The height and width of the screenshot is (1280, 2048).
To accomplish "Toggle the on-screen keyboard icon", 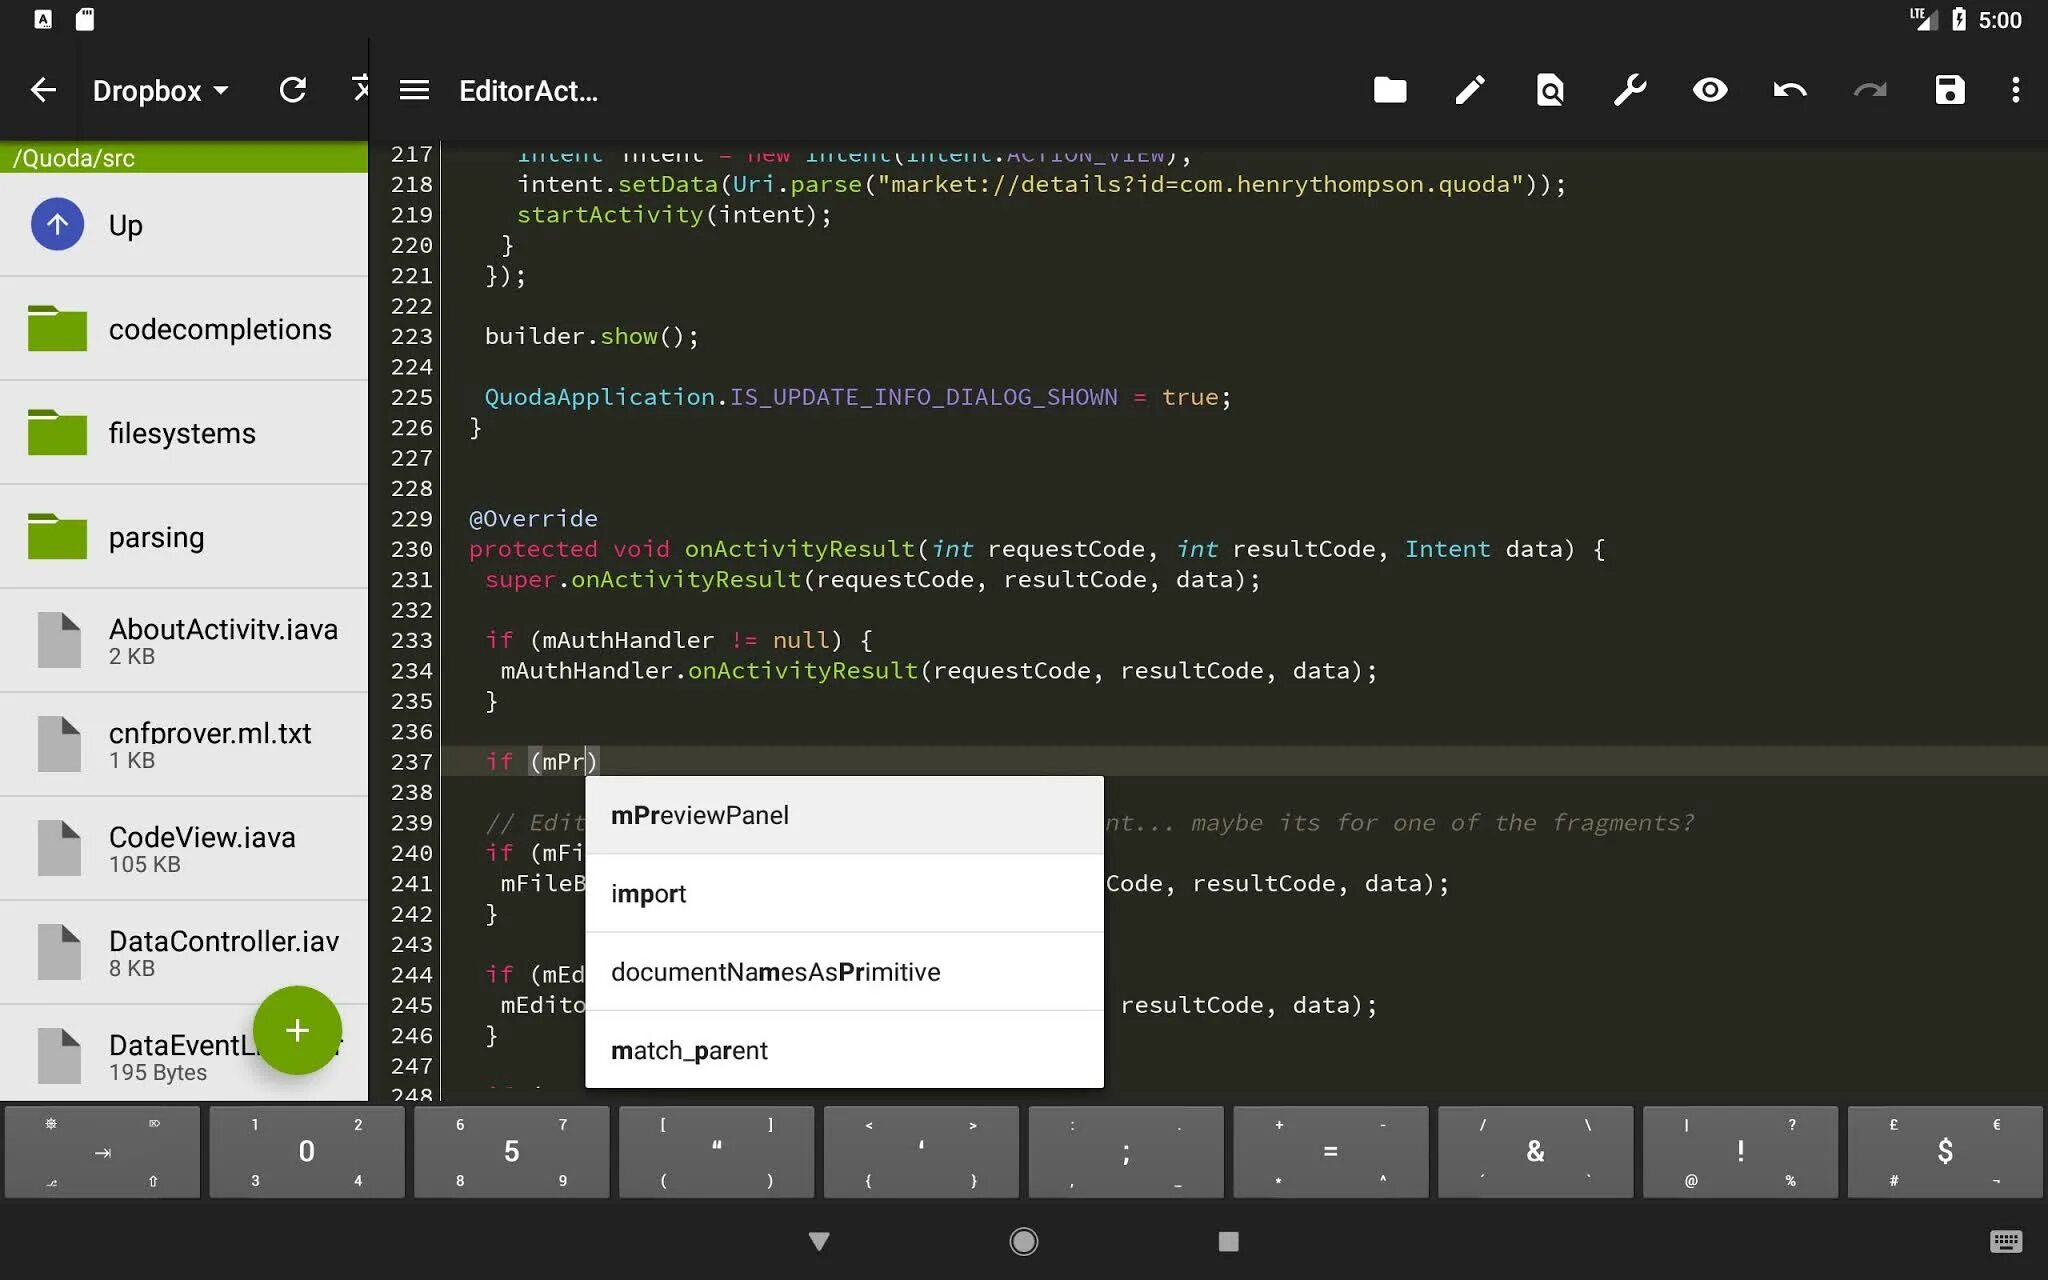I will [x=2005, y=1241].
